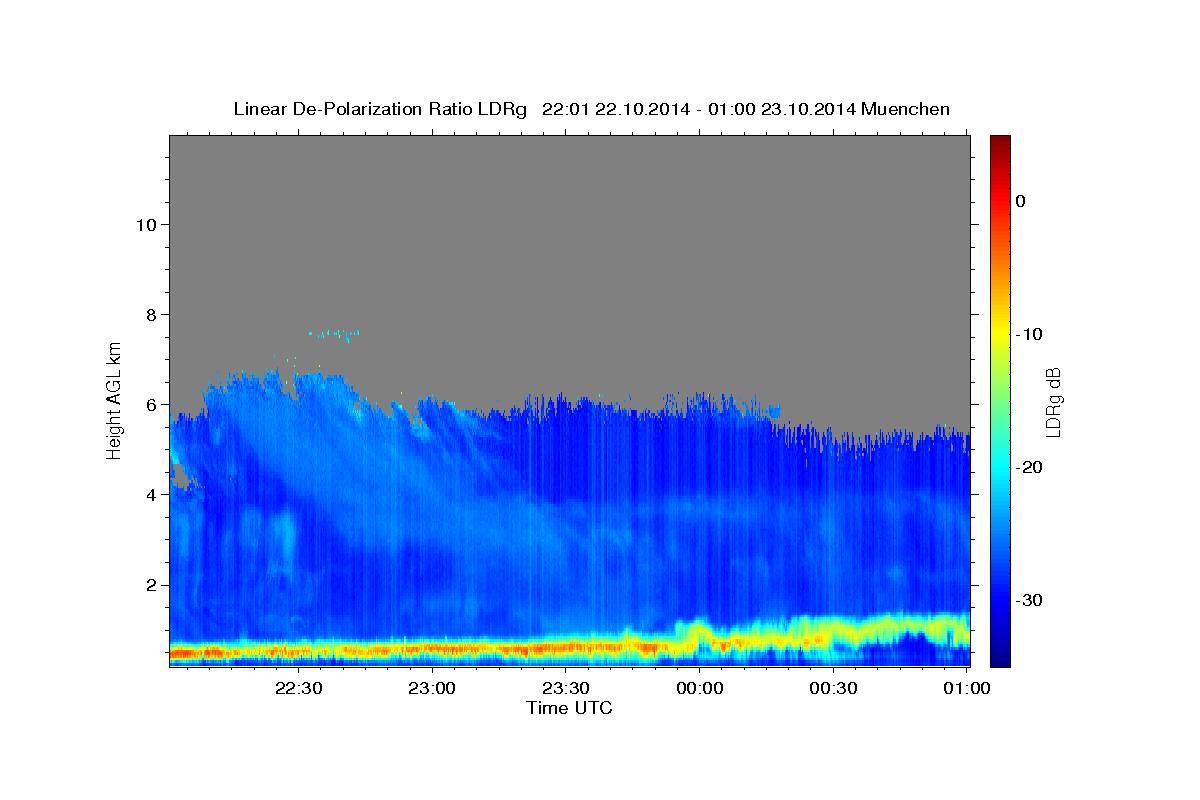Click the dark red top of the colorbar
Viewport: 1200px width, 800px height.
pos(1000,143)
